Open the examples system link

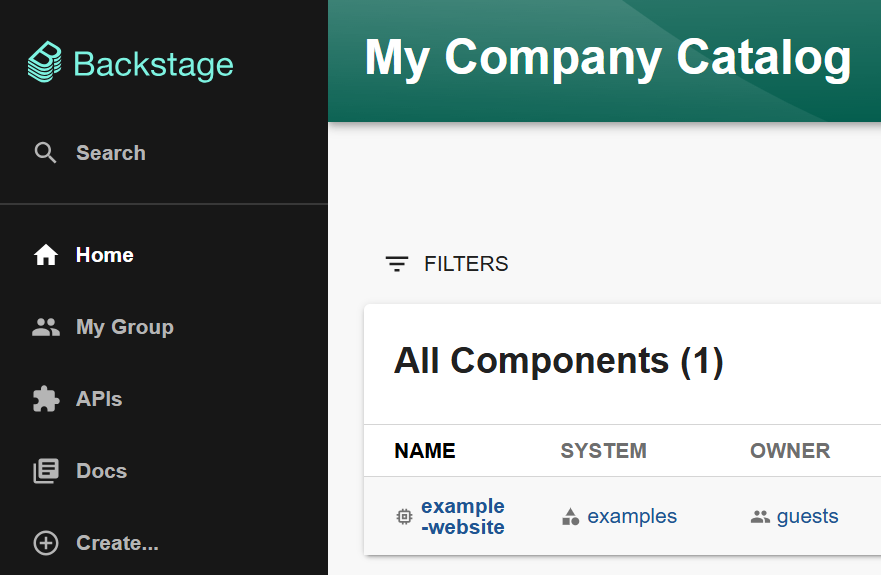[632, 517]
